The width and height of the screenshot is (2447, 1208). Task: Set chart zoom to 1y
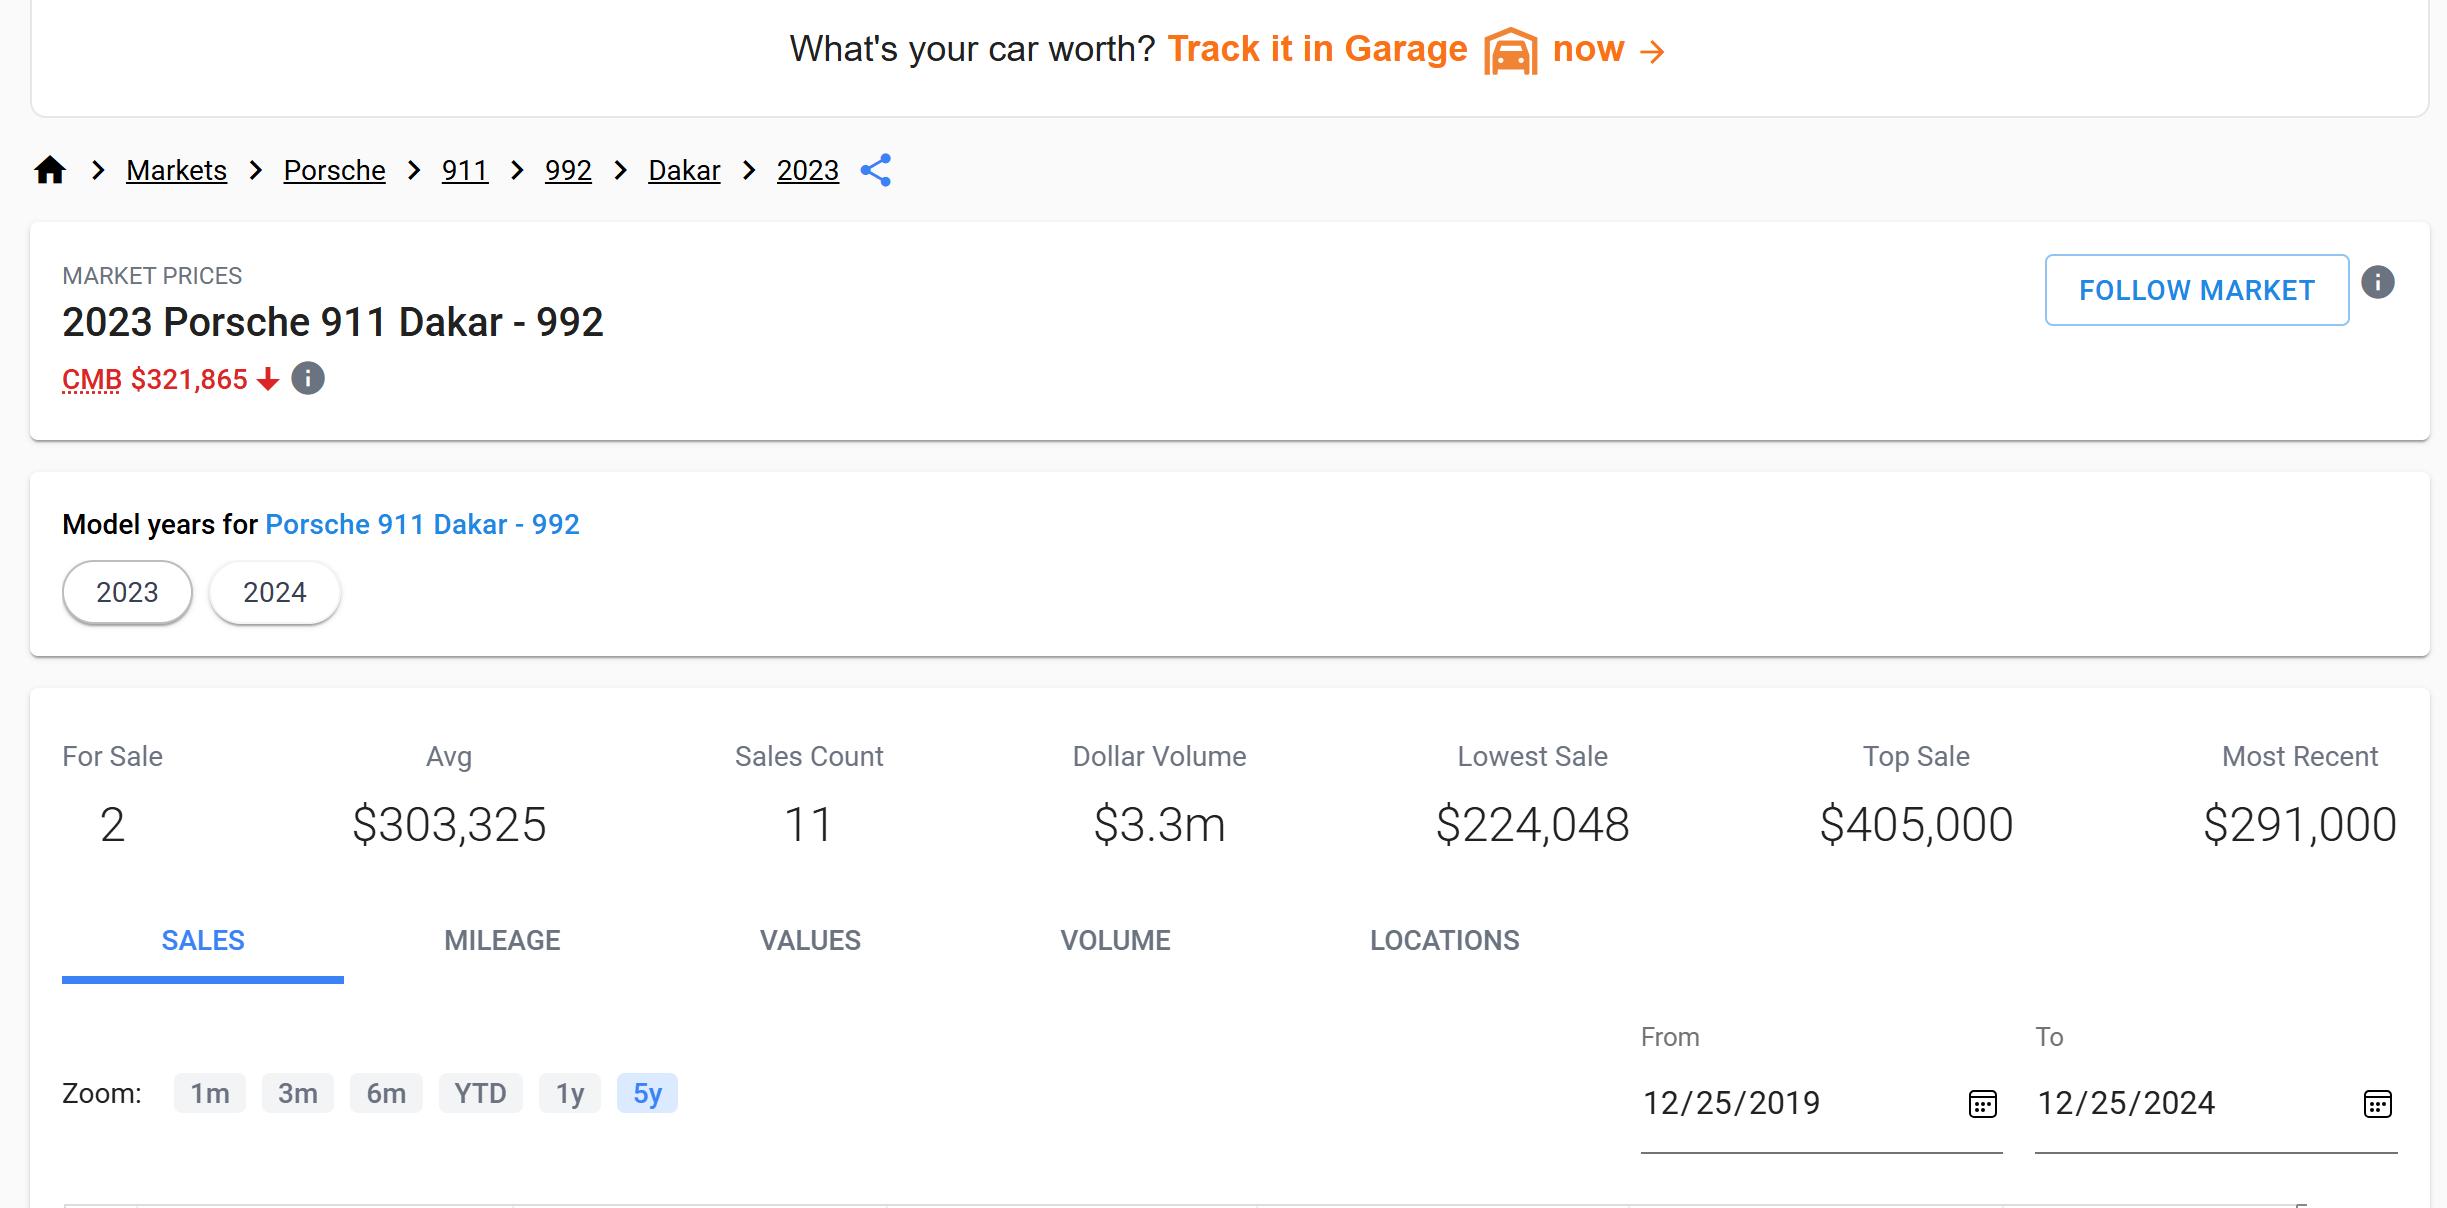click(569, 1093)
